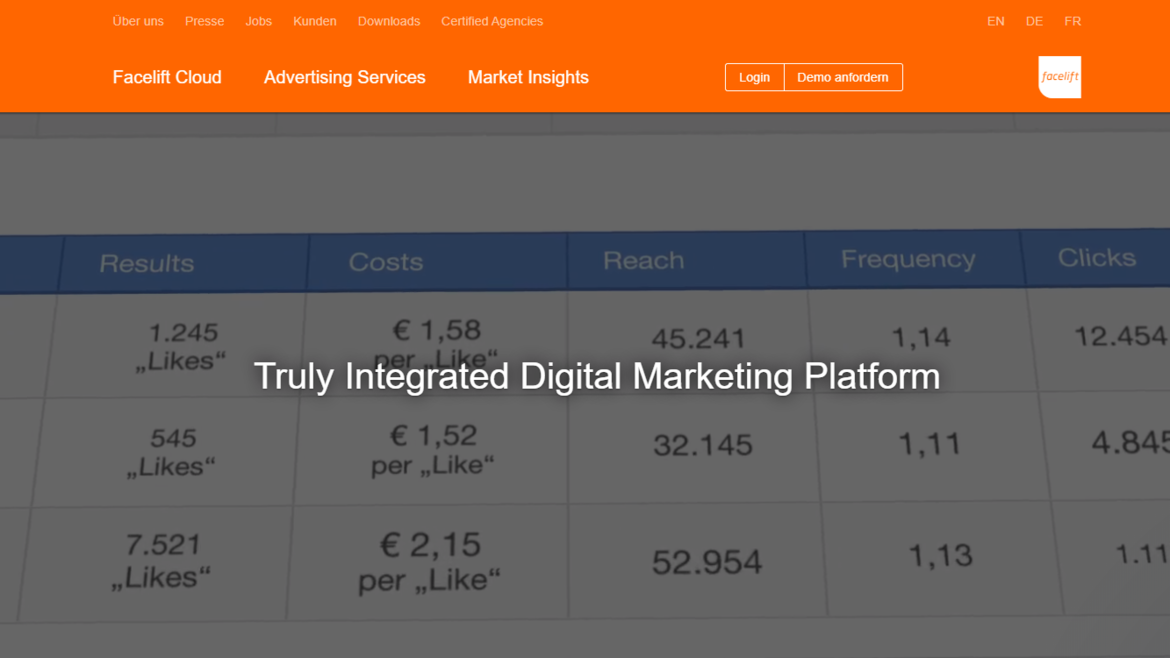The height and width of the screenshot is (658, 1170).
Task: Click the 1,14 frequency value
Action: pyautogui.click(x=922, y=338)
